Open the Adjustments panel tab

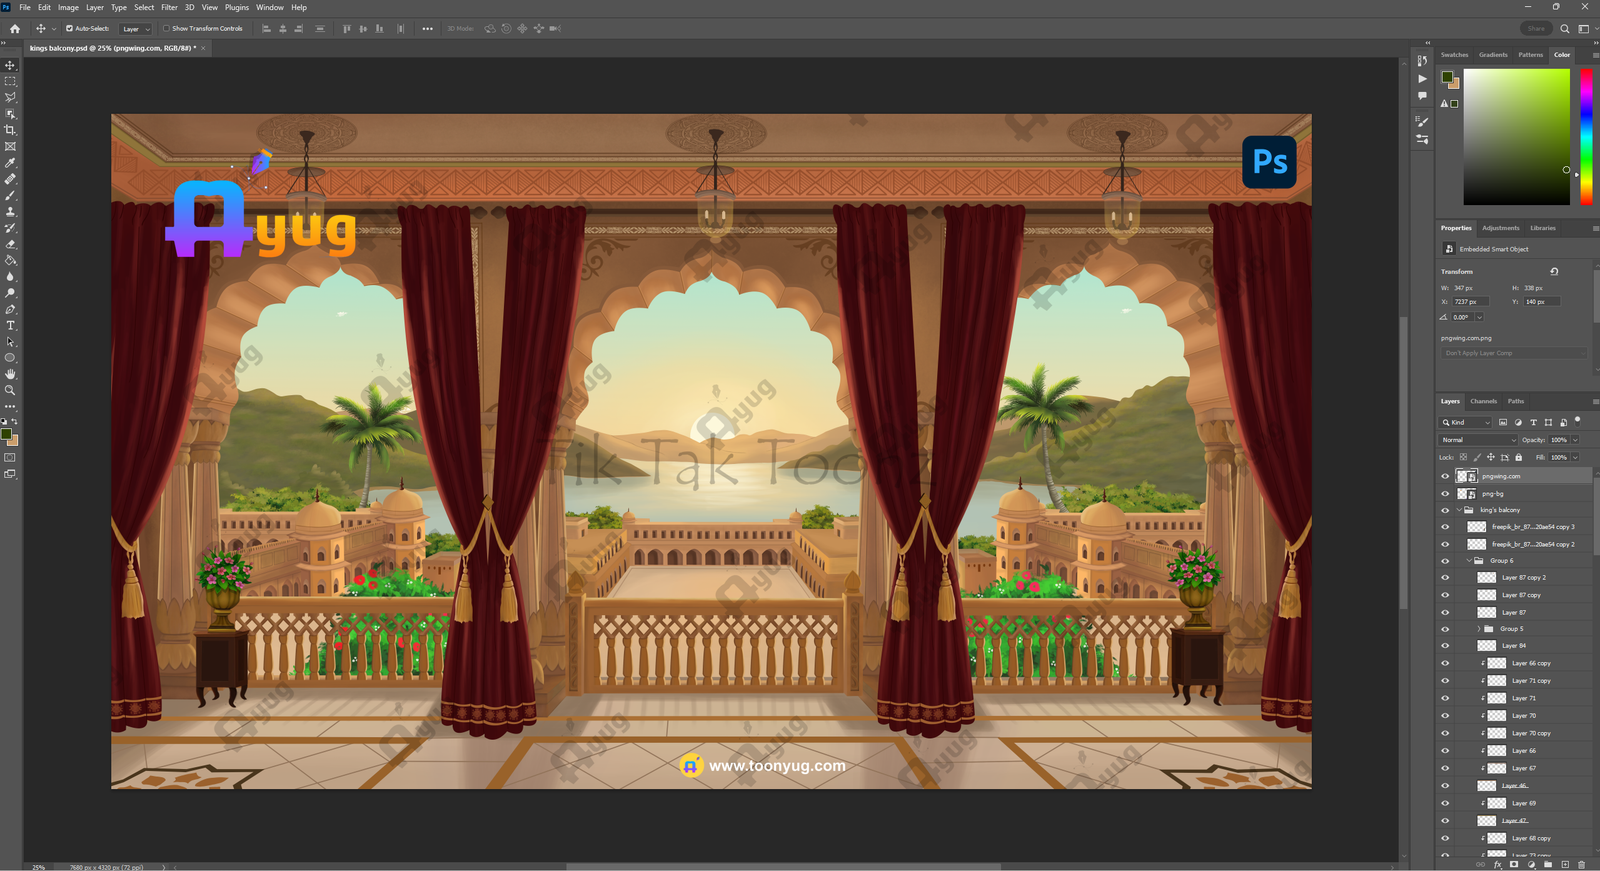(1500, 228)
